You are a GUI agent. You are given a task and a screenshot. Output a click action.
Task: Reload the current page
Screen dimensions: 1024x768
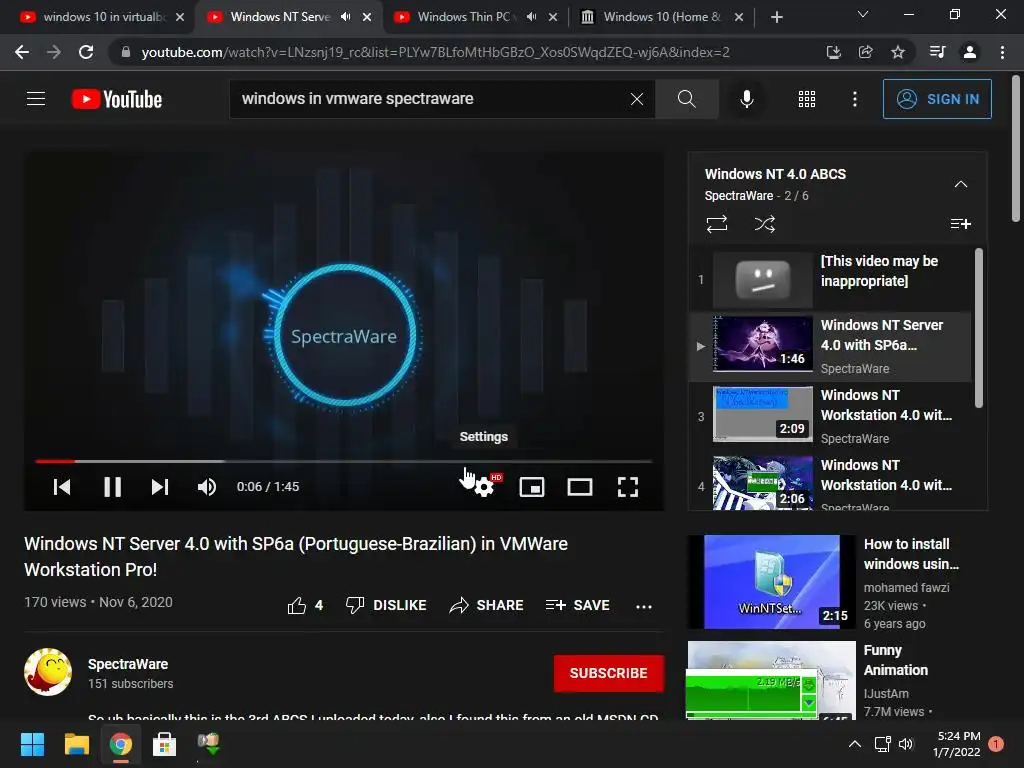point(86,52)
